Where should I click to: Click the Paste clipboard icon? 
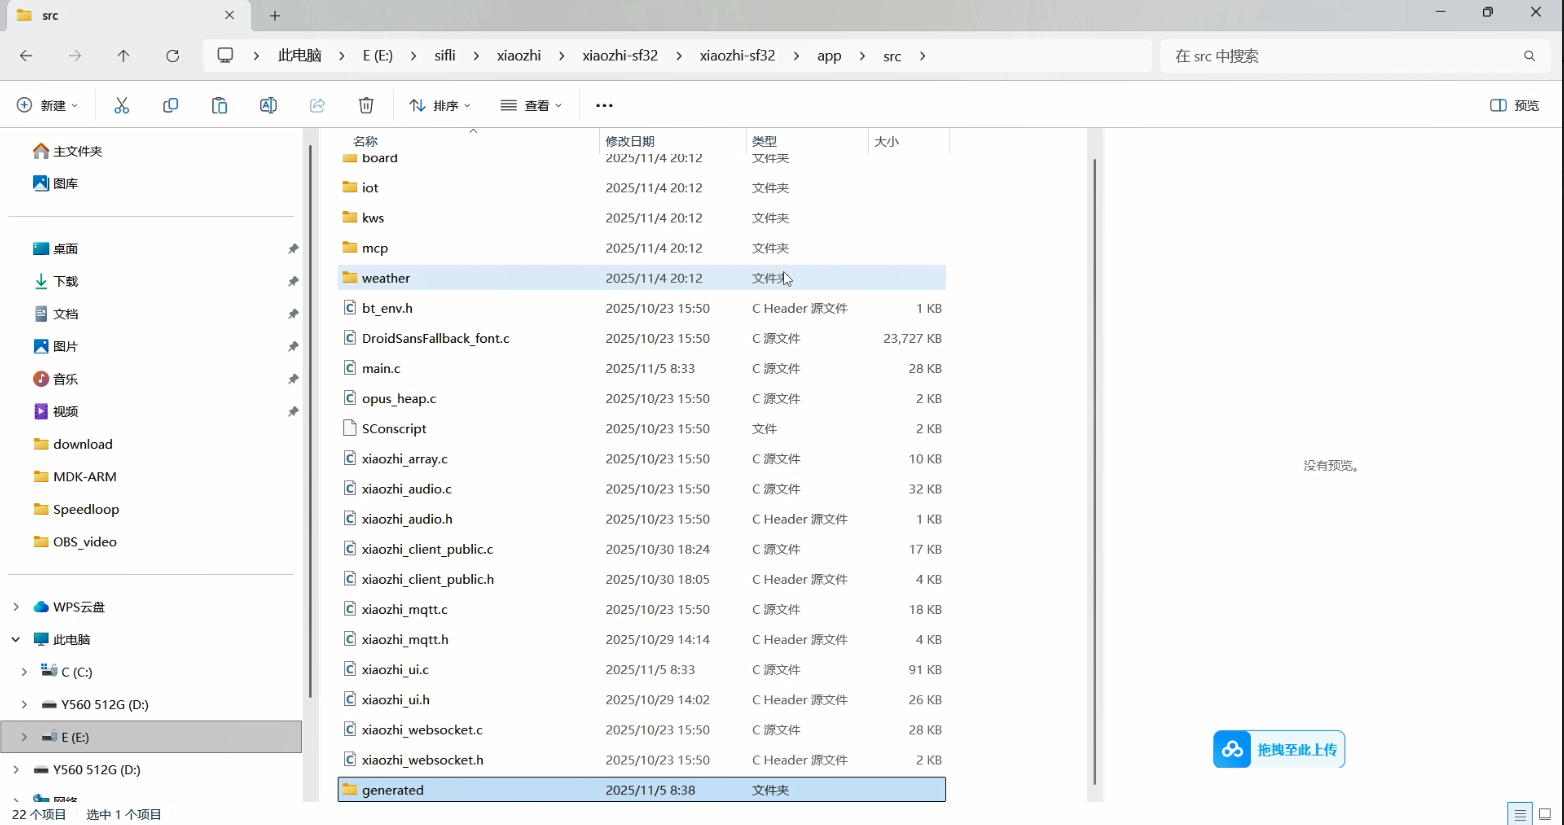219,105
